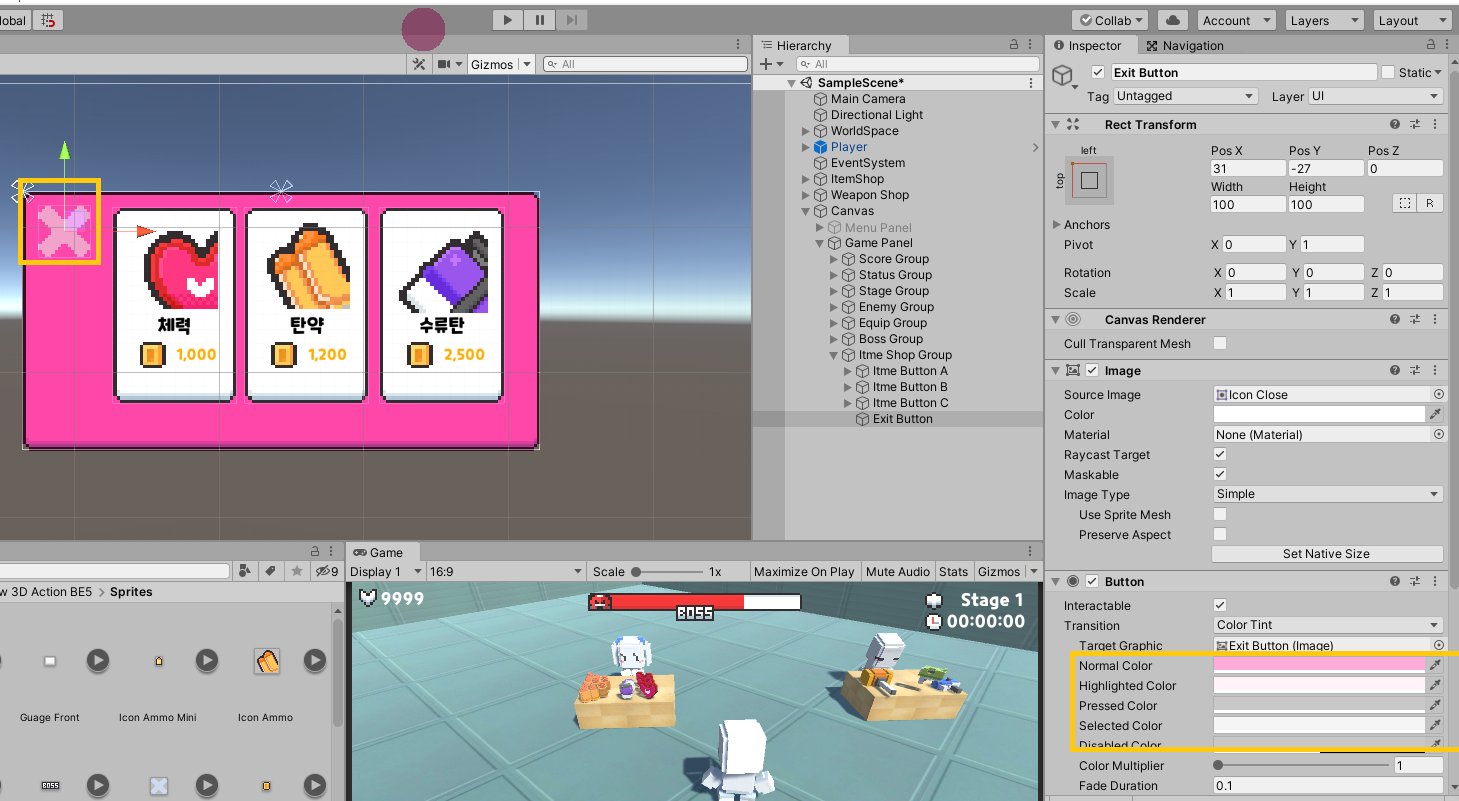Open the Source Image object picker circle
The height and width of the screenshot is (801, 1459).
[x=1439, y=394]
